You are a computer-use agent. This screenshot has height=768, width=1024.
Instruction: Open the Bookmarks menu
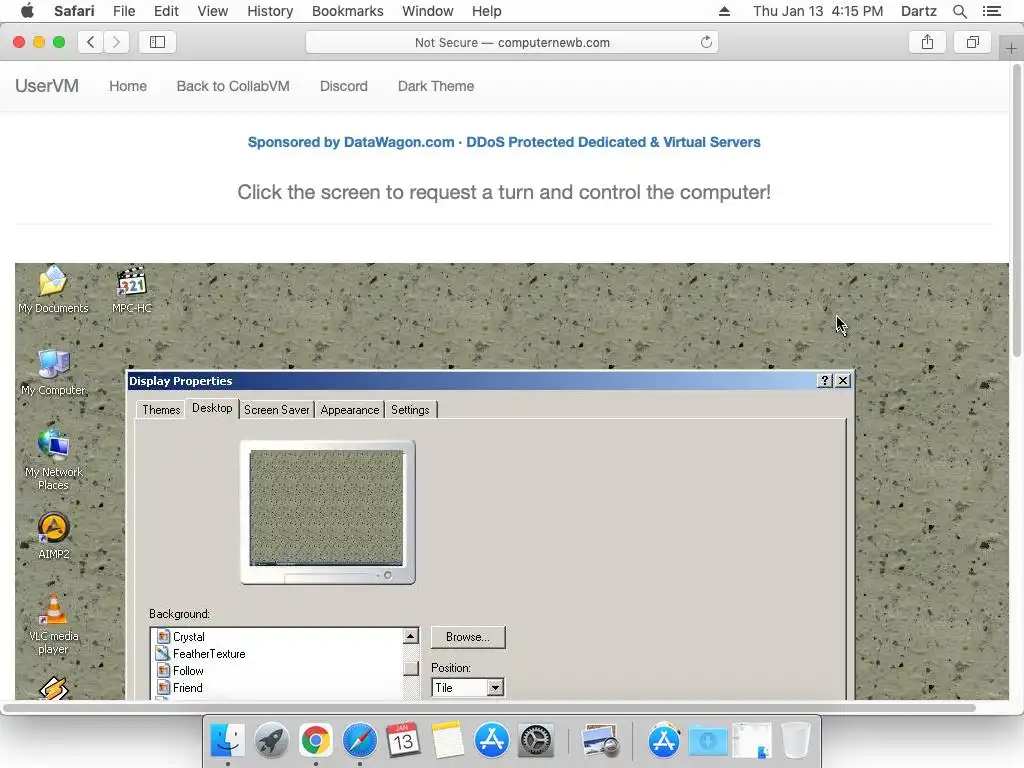(347, 11)
